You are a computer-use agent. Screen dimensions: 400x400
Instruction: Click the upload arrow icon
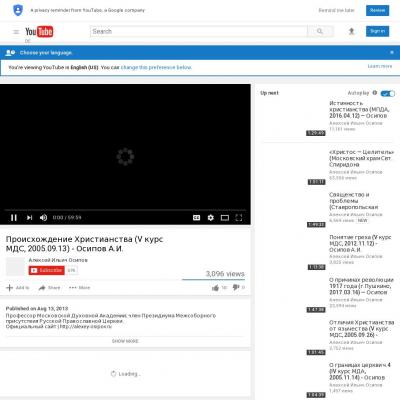click(x=351, y=31)
